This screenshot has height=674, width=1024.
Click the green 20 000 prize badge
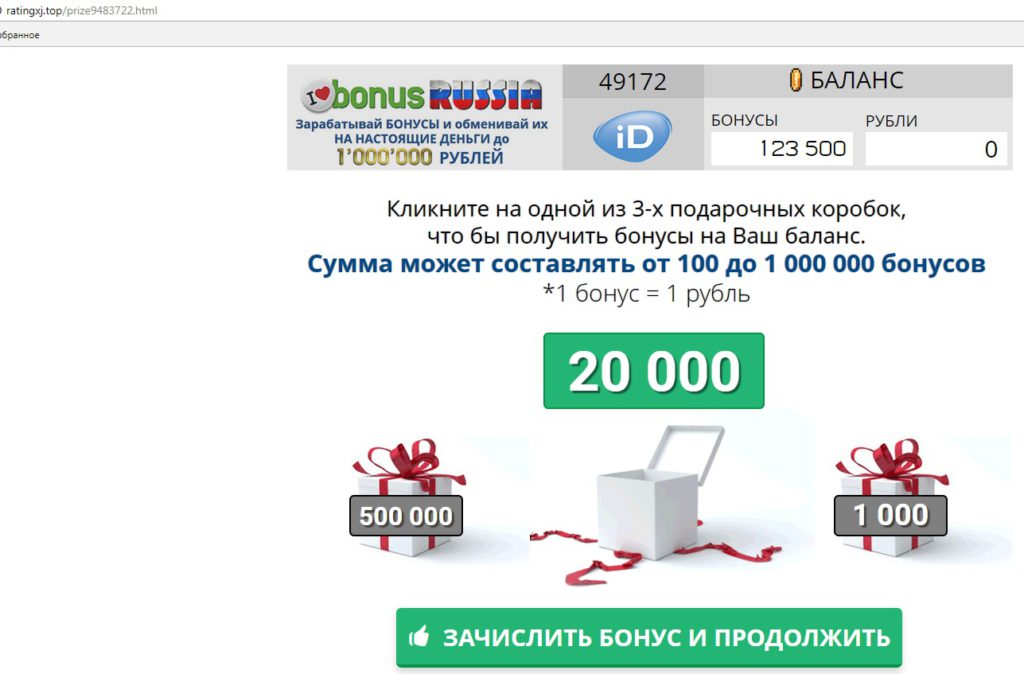pyautogui.click(x=654, y=371)
